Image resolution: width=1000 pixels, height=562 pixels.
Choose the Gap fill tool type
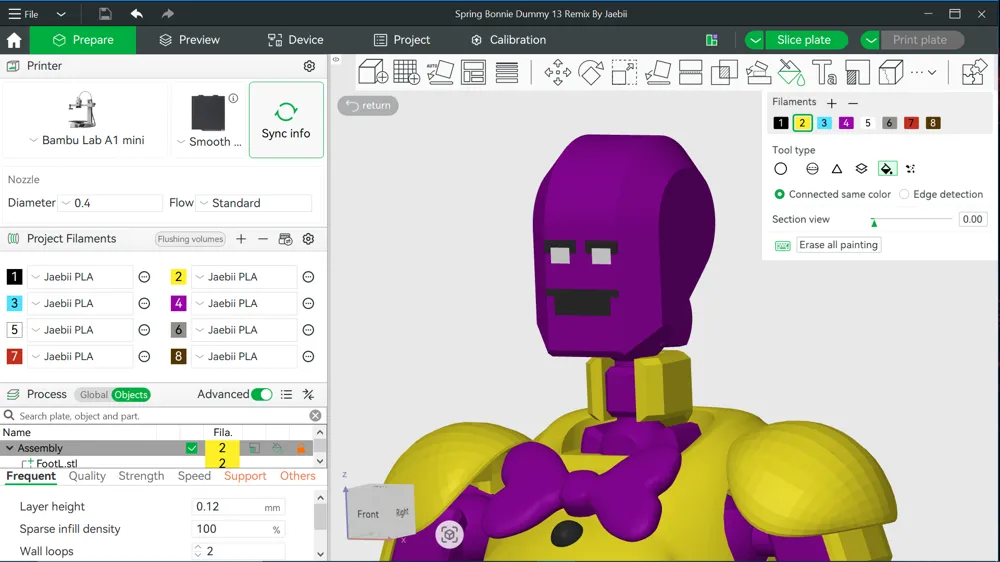tap(911, 169)
